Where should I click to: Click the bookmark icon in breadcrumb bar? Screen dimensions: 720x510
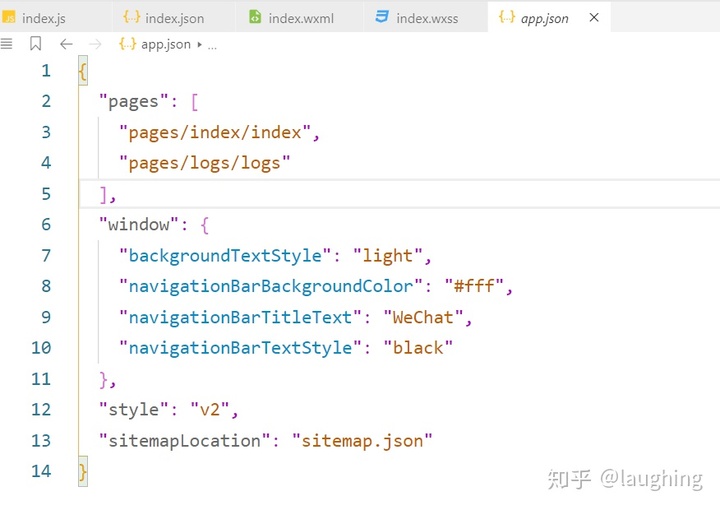[x=36, y=44]
